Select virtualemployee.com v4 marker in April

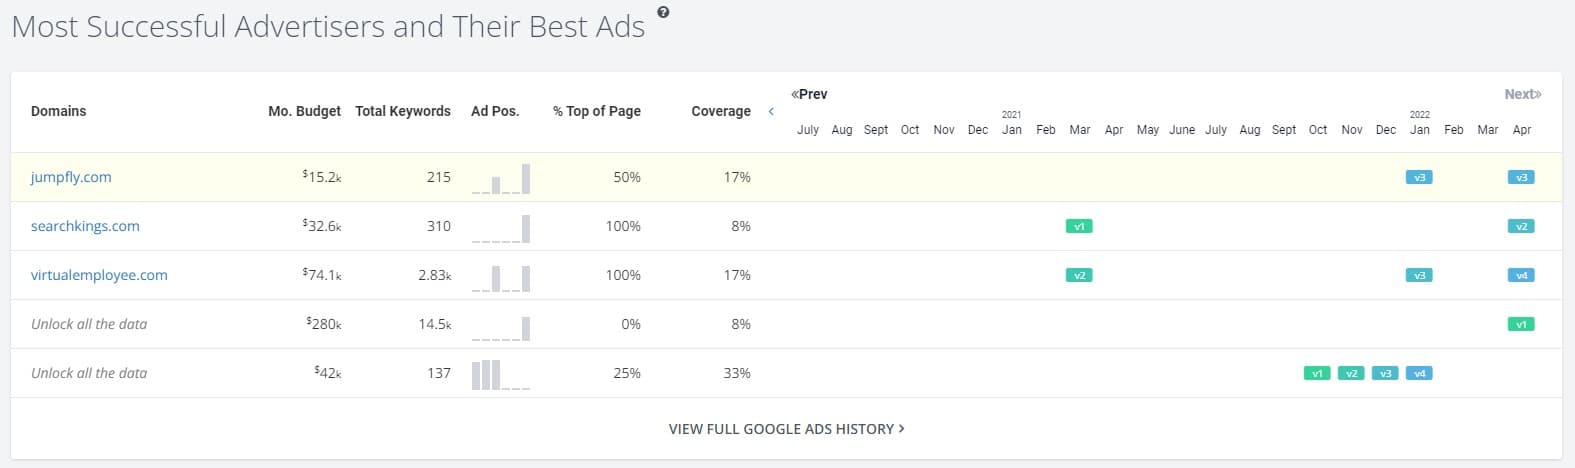pyautogui.click(x=1521, y=275)
